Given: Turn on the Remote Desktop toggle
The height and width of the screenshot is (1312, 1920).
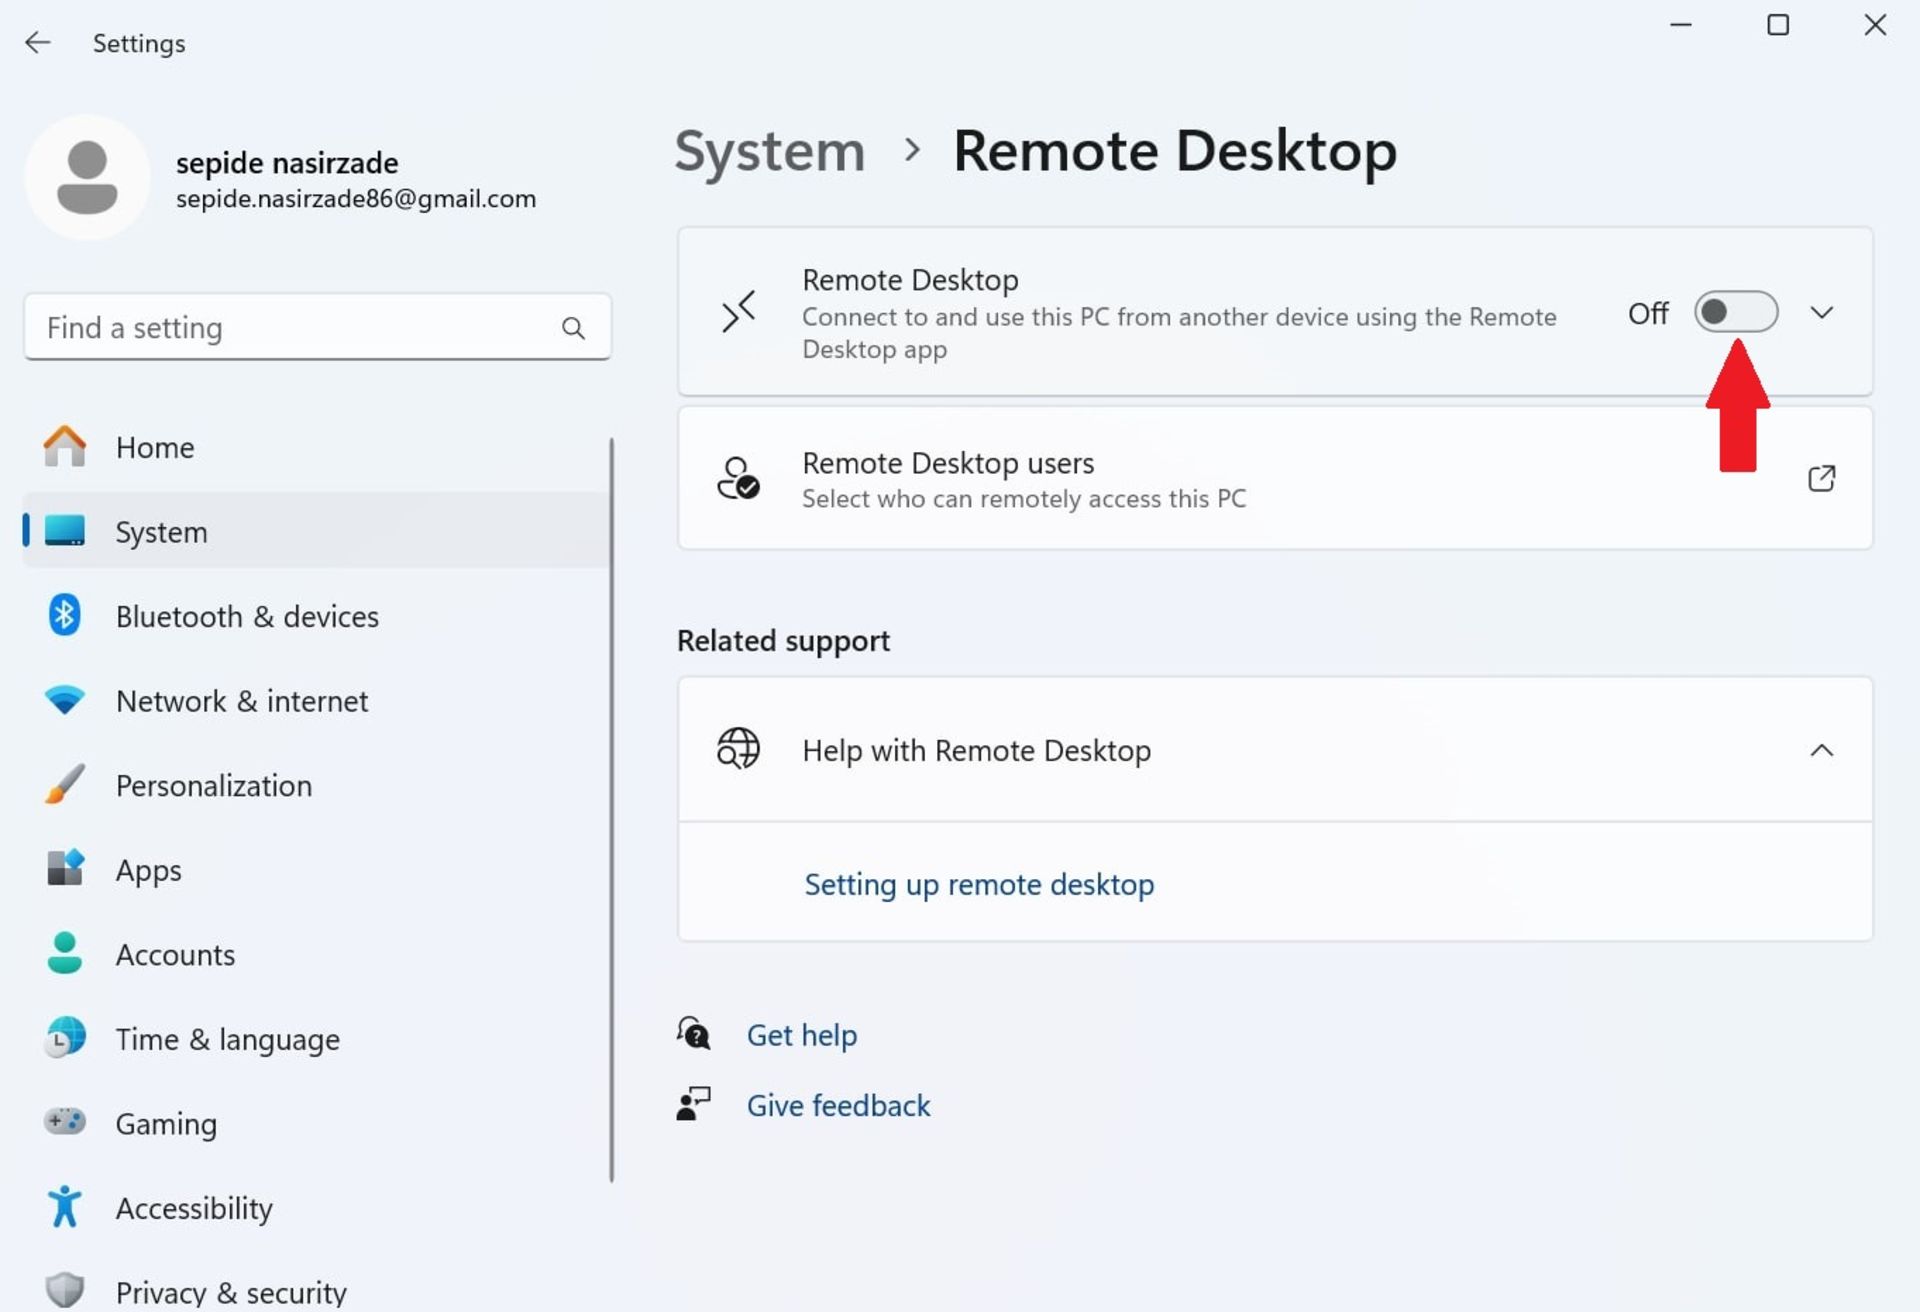Looking at the screenshot, I should [x=1736, y=312].
